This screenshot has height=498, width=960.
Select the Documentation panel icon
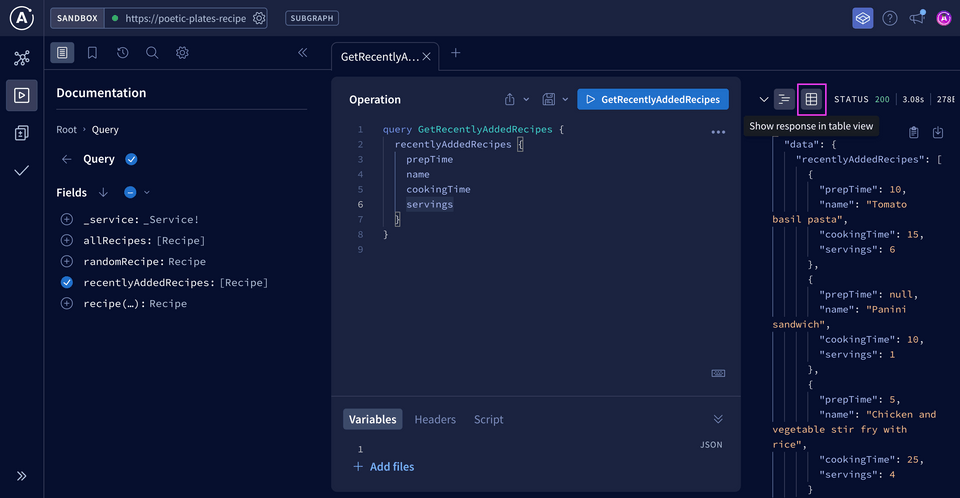pos(62,53)
